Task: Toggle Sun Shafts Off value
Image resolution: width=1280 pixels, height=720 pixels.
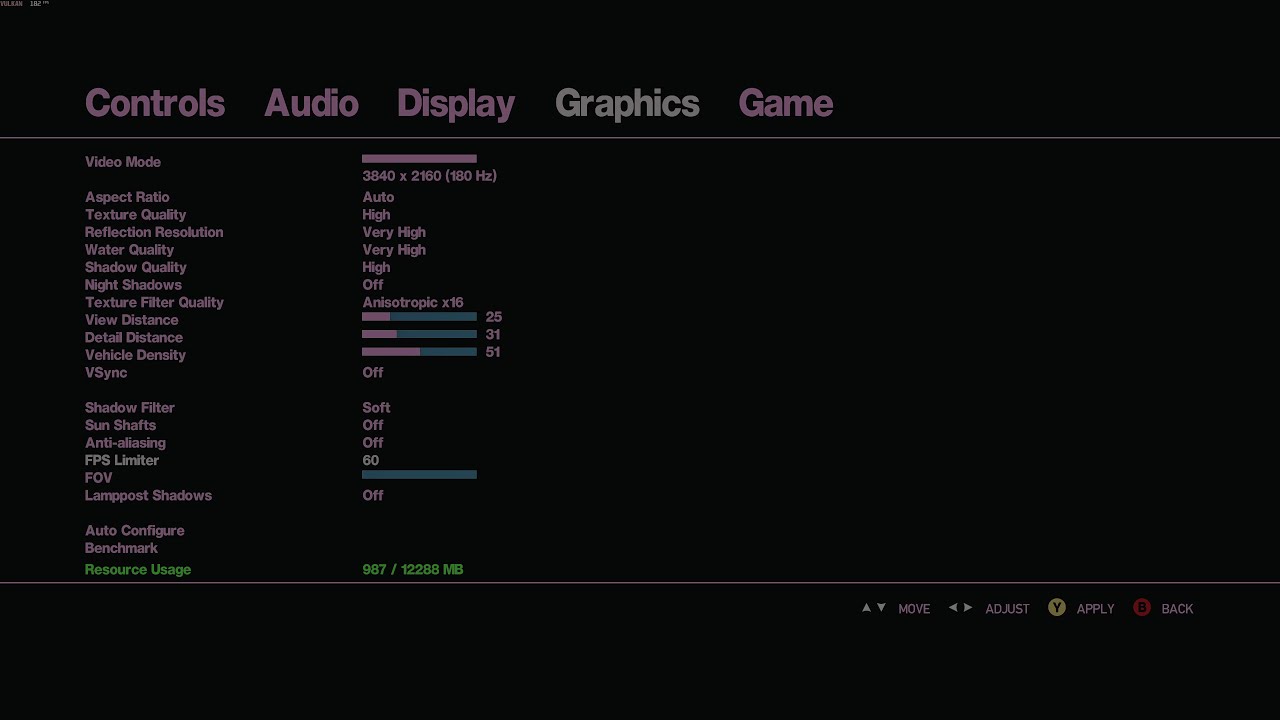Action: pyautogui.click(x=373, y=425)
